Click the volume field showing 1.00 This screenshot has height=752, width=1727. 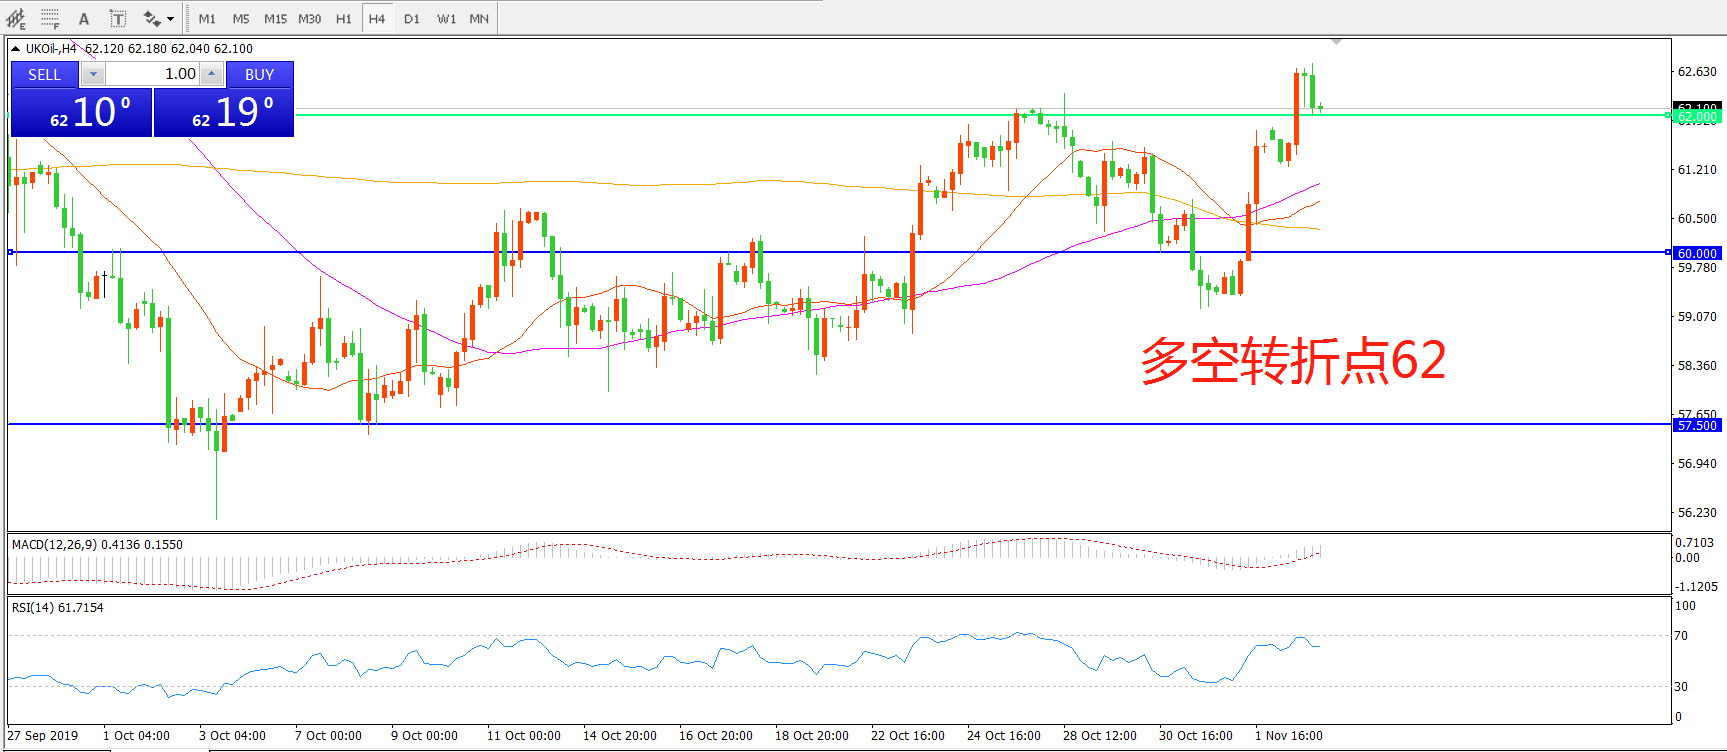coord(153,74)
